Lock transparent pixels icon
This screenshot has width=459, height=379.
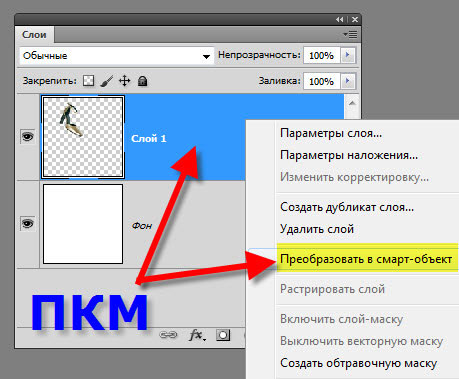click(x=88, y=81)
